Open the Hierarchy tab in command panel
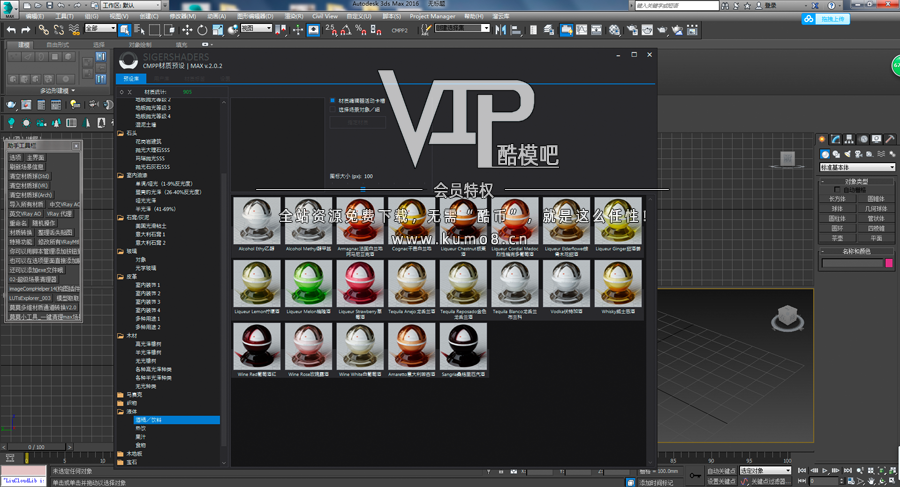The height and width of the screenshot is (487, 900). coord(849,139)
